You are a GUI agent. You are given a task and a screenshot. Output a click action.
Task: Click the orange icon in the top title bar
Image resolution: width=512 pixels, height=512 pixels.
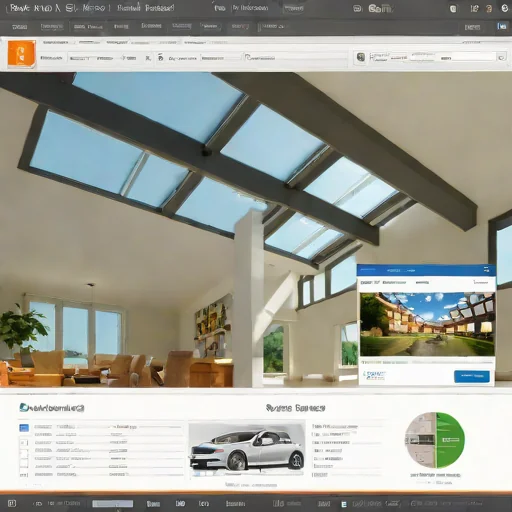click(489, 9)
